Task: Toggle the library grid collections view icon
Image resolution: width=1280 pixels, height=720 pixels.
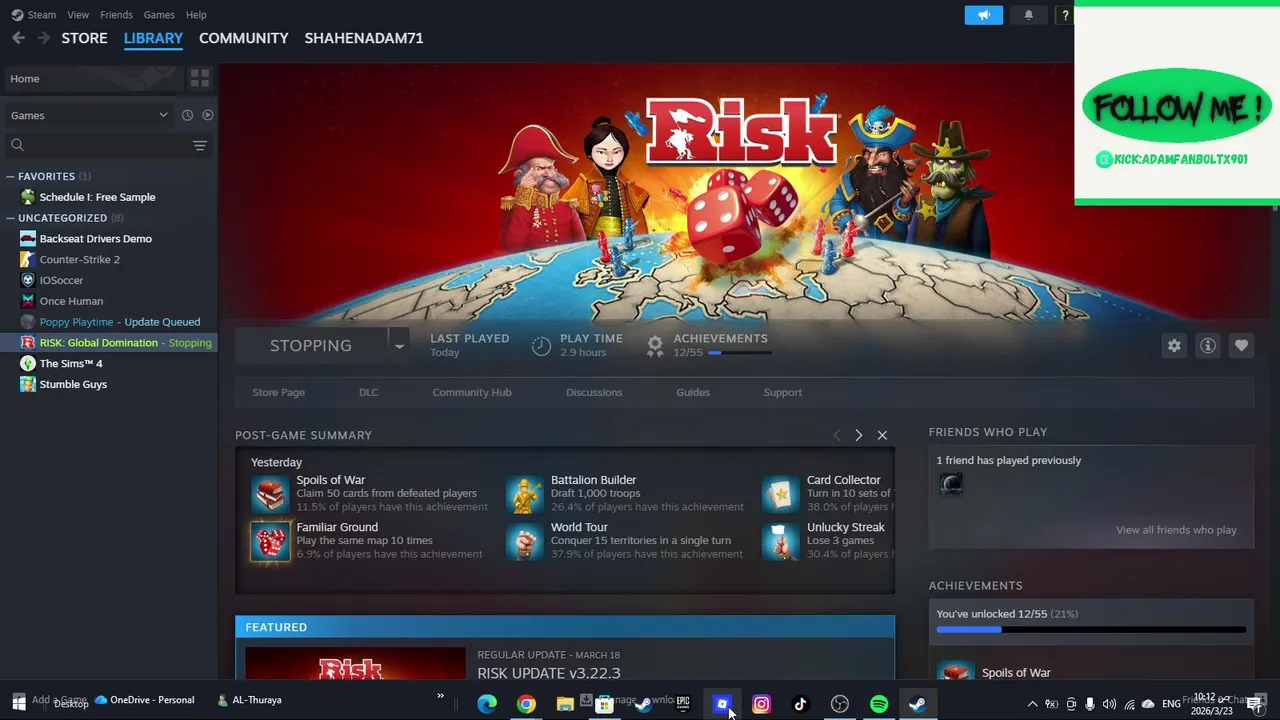Action: click(x=200, y=78)
